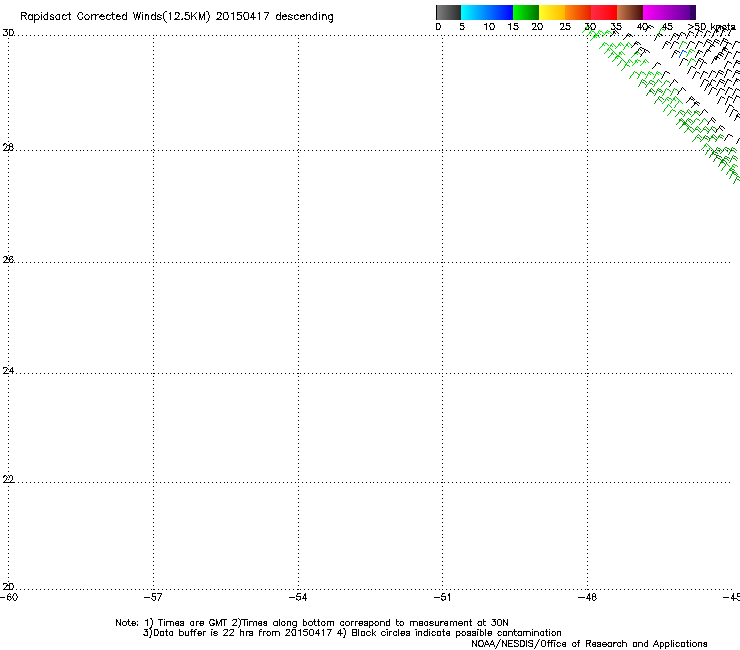Click the 'NOAA/NESDIS/Office of Research and Applications' credit

(x=589, y=644)
